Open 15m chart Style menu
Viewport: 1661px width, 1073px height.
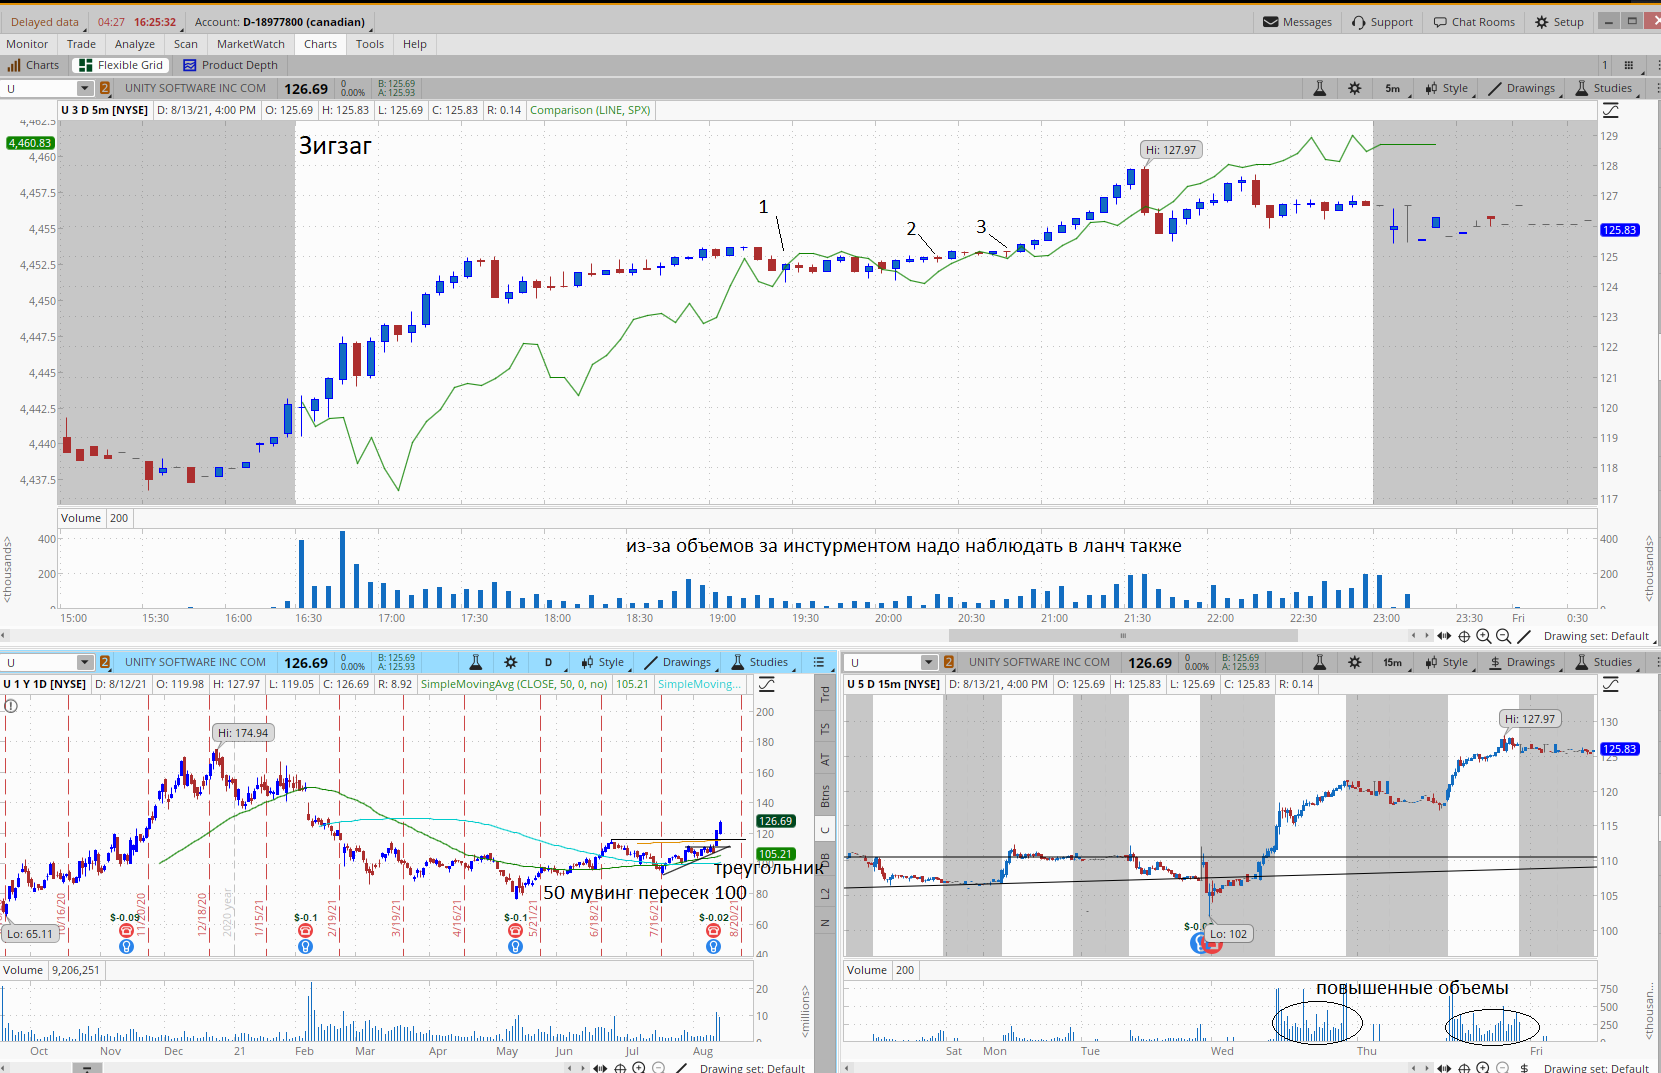(x=1448, y=662)
